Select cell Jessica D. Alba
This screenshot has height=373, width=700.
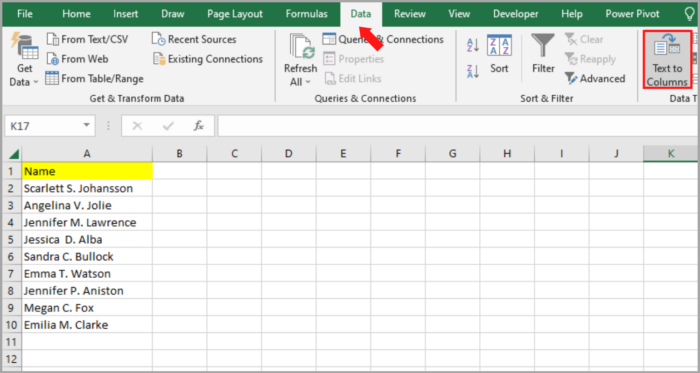point(87,240)
